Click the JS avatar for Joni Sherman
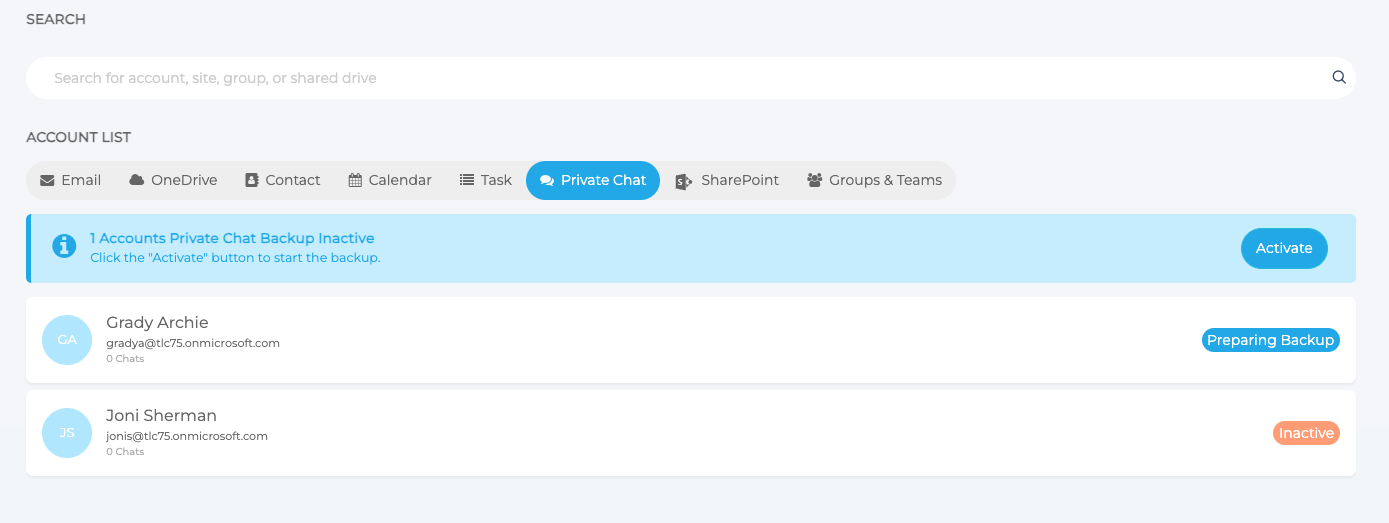Screen dimensions: 1389x523 67,433
